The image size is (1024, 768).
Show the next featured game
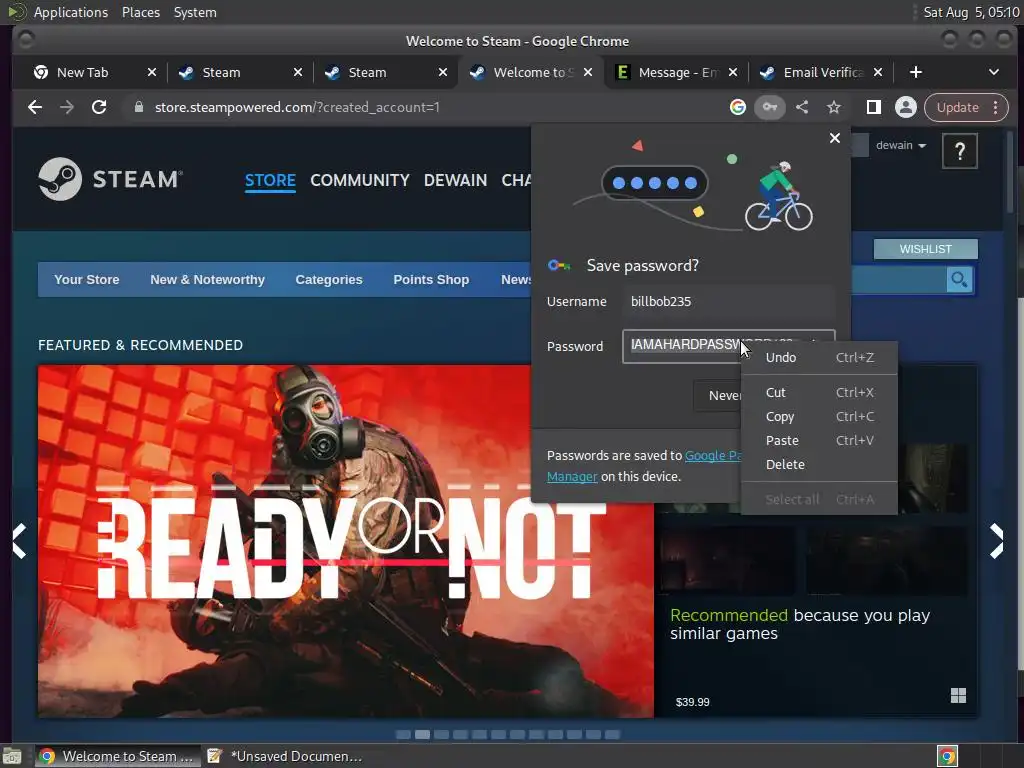[x=996, y=541]
